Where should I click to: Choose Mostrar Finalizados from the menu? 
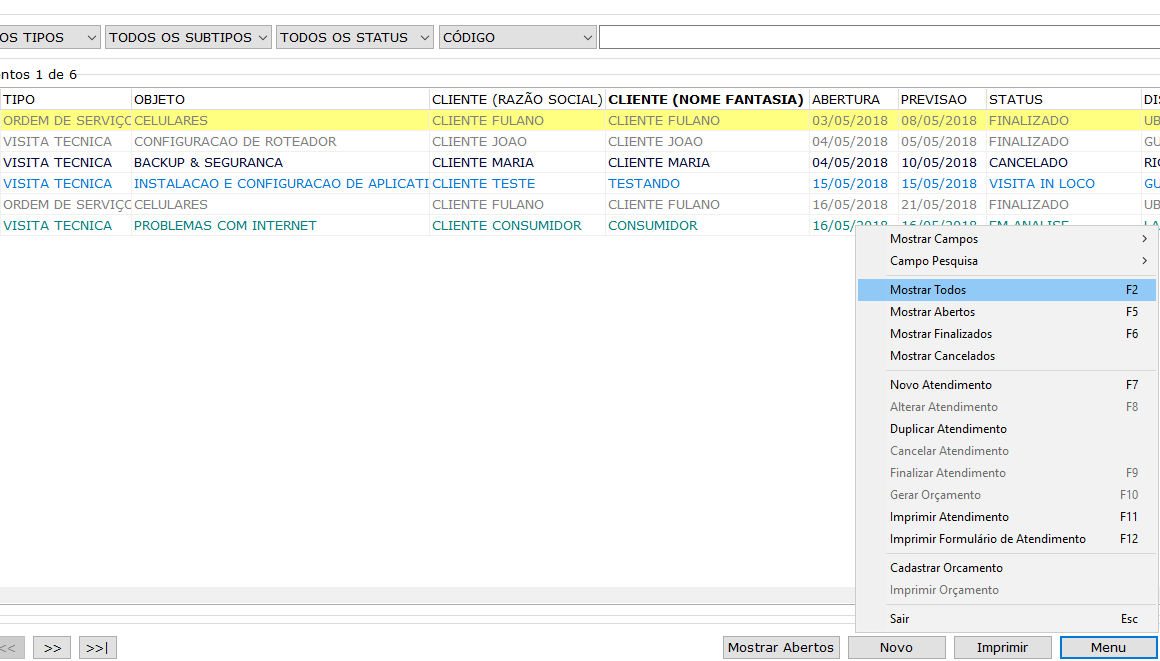(x=1007, y=334)
